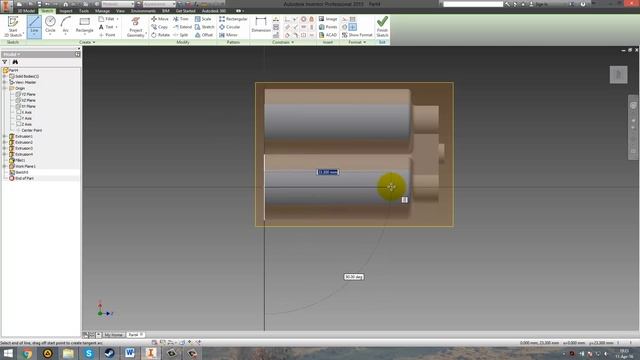This screenshot has width=640, height=360.
Task: Open the Tools ribbon tab
Action: [x=84, y=11]
